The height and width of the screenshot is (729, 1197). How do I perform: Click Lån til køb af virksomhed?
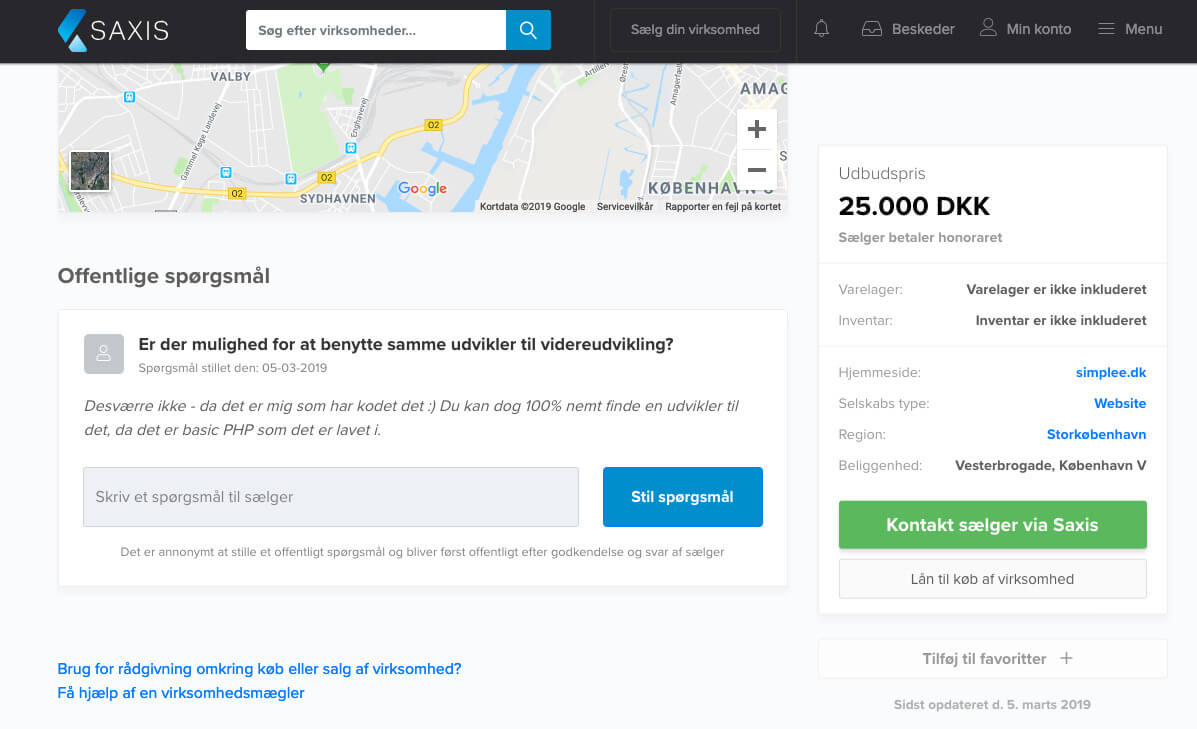pos(991,578)
